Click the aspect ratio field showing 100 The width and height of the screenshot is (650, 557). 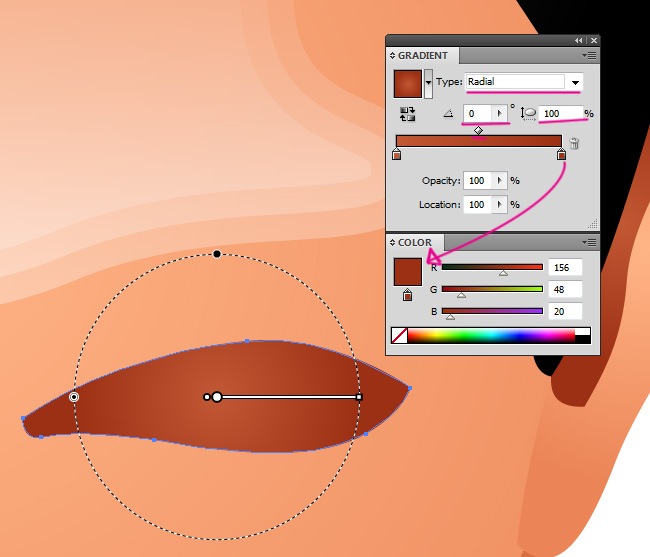point(562,114)
